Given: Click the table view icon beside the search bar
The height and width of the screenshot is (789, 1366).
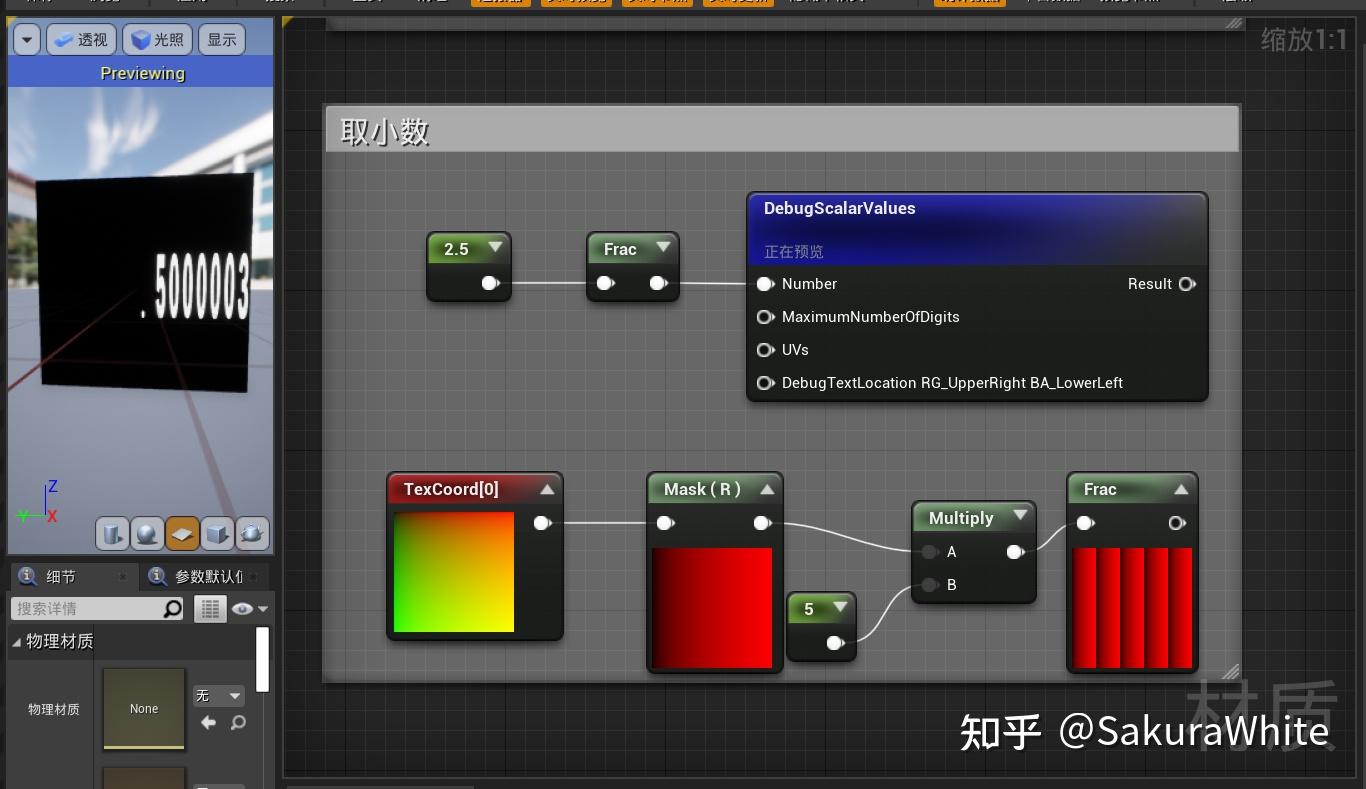Looking at the screenshot, I should pos(210,608).
